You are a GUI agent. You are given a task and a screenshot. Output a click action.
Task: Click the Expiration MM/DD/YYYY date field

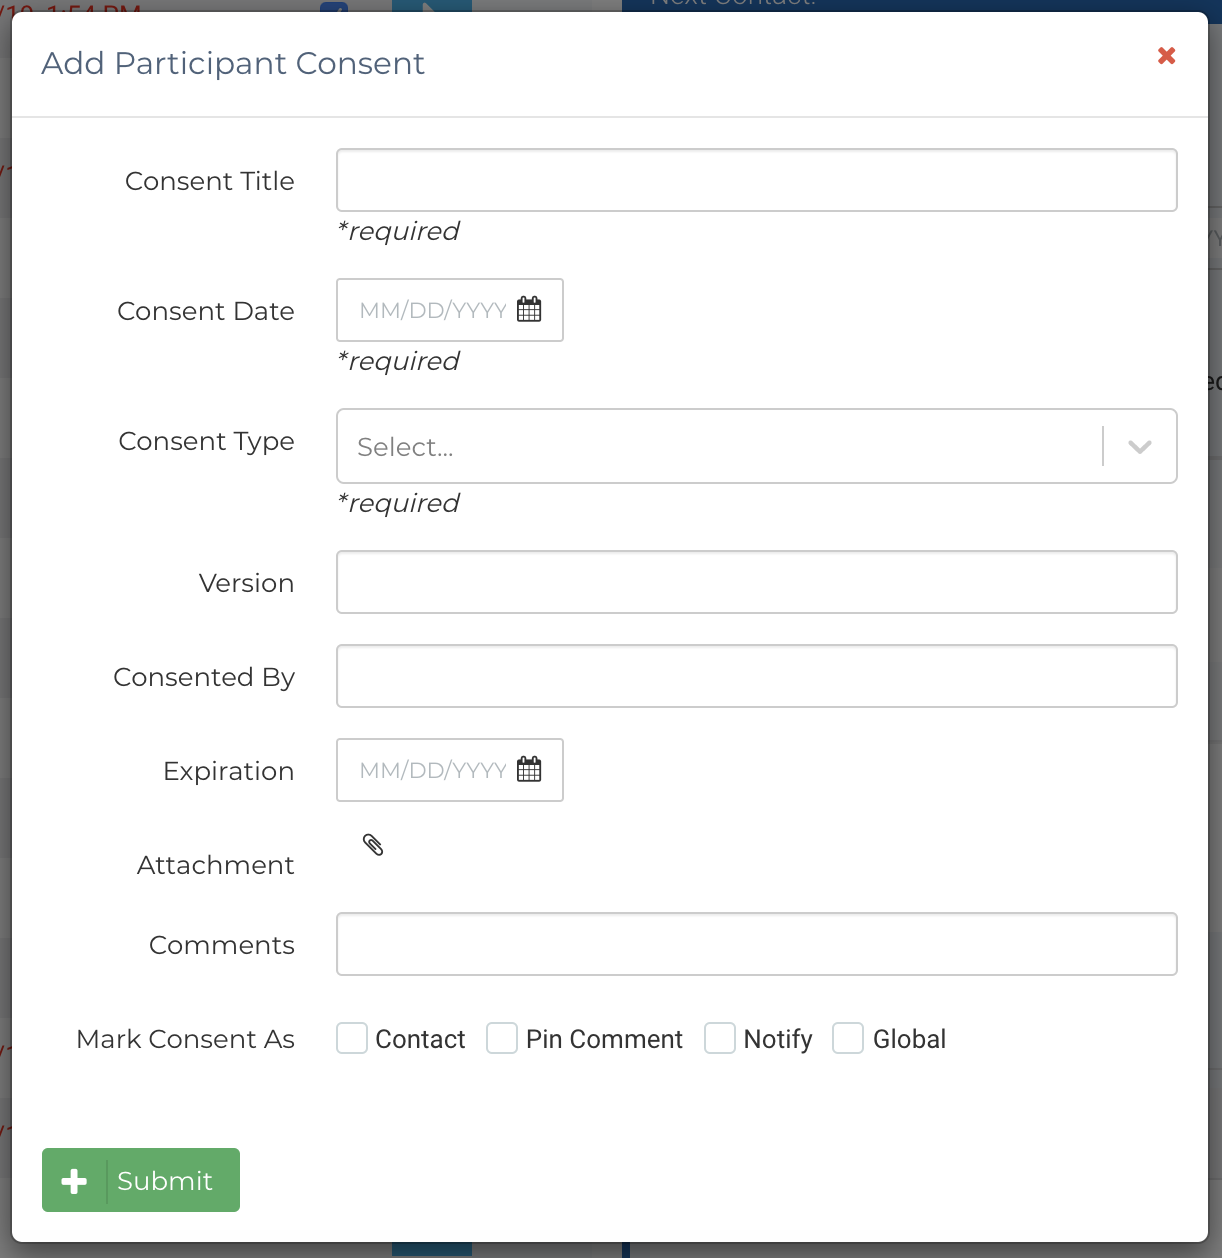(432, 770)
